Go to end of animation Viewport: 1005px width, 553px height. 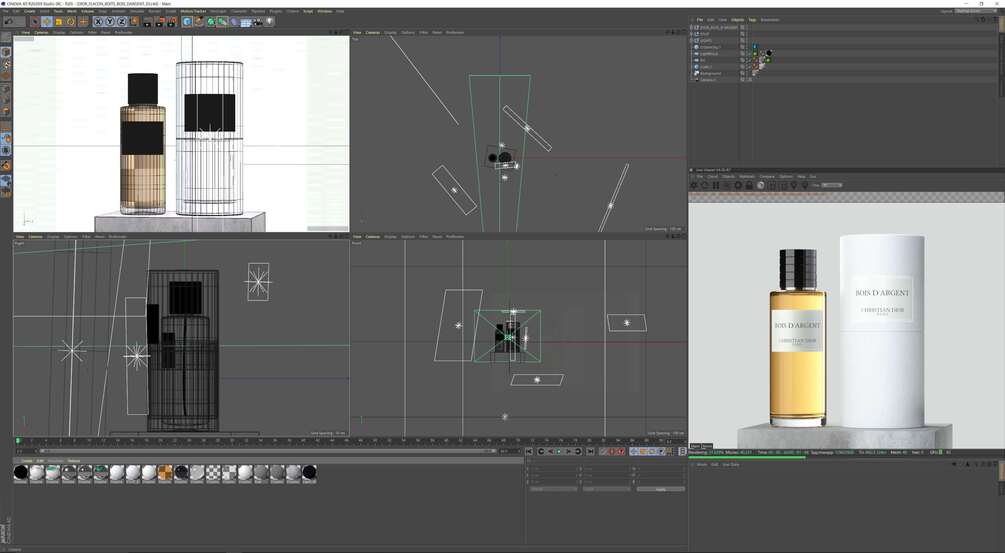[590, 451]
